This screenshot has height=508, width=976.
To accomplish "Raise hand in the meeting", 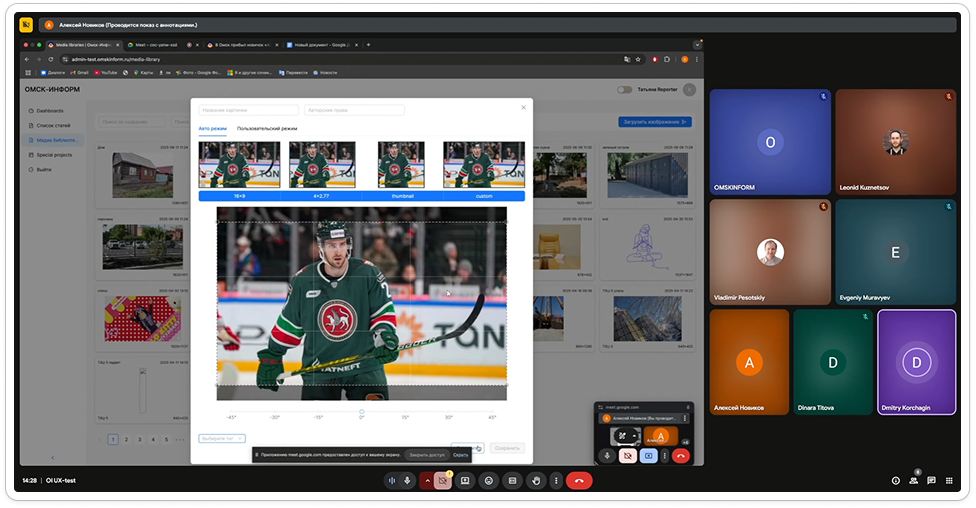I will [535, 481].
